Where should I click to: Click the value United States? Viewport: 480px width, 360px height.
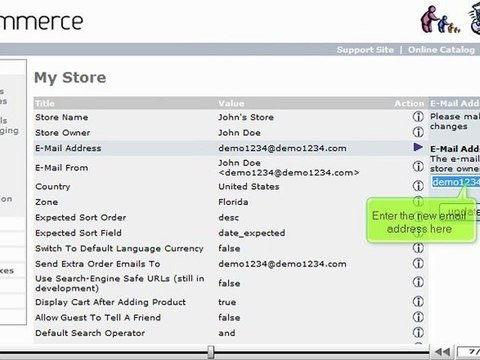[249, 187]
